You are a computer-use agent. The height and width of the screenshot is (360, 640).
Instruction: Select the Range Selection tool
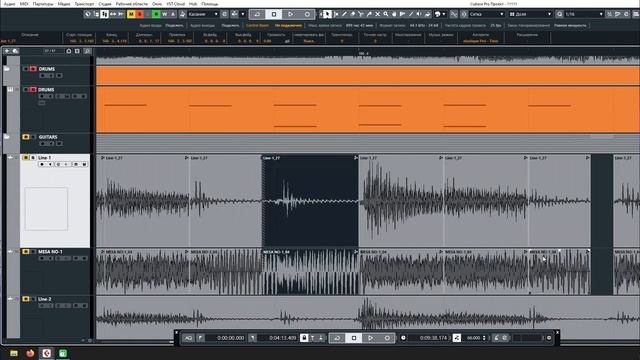pyautogui.click(x=336, y=14)
